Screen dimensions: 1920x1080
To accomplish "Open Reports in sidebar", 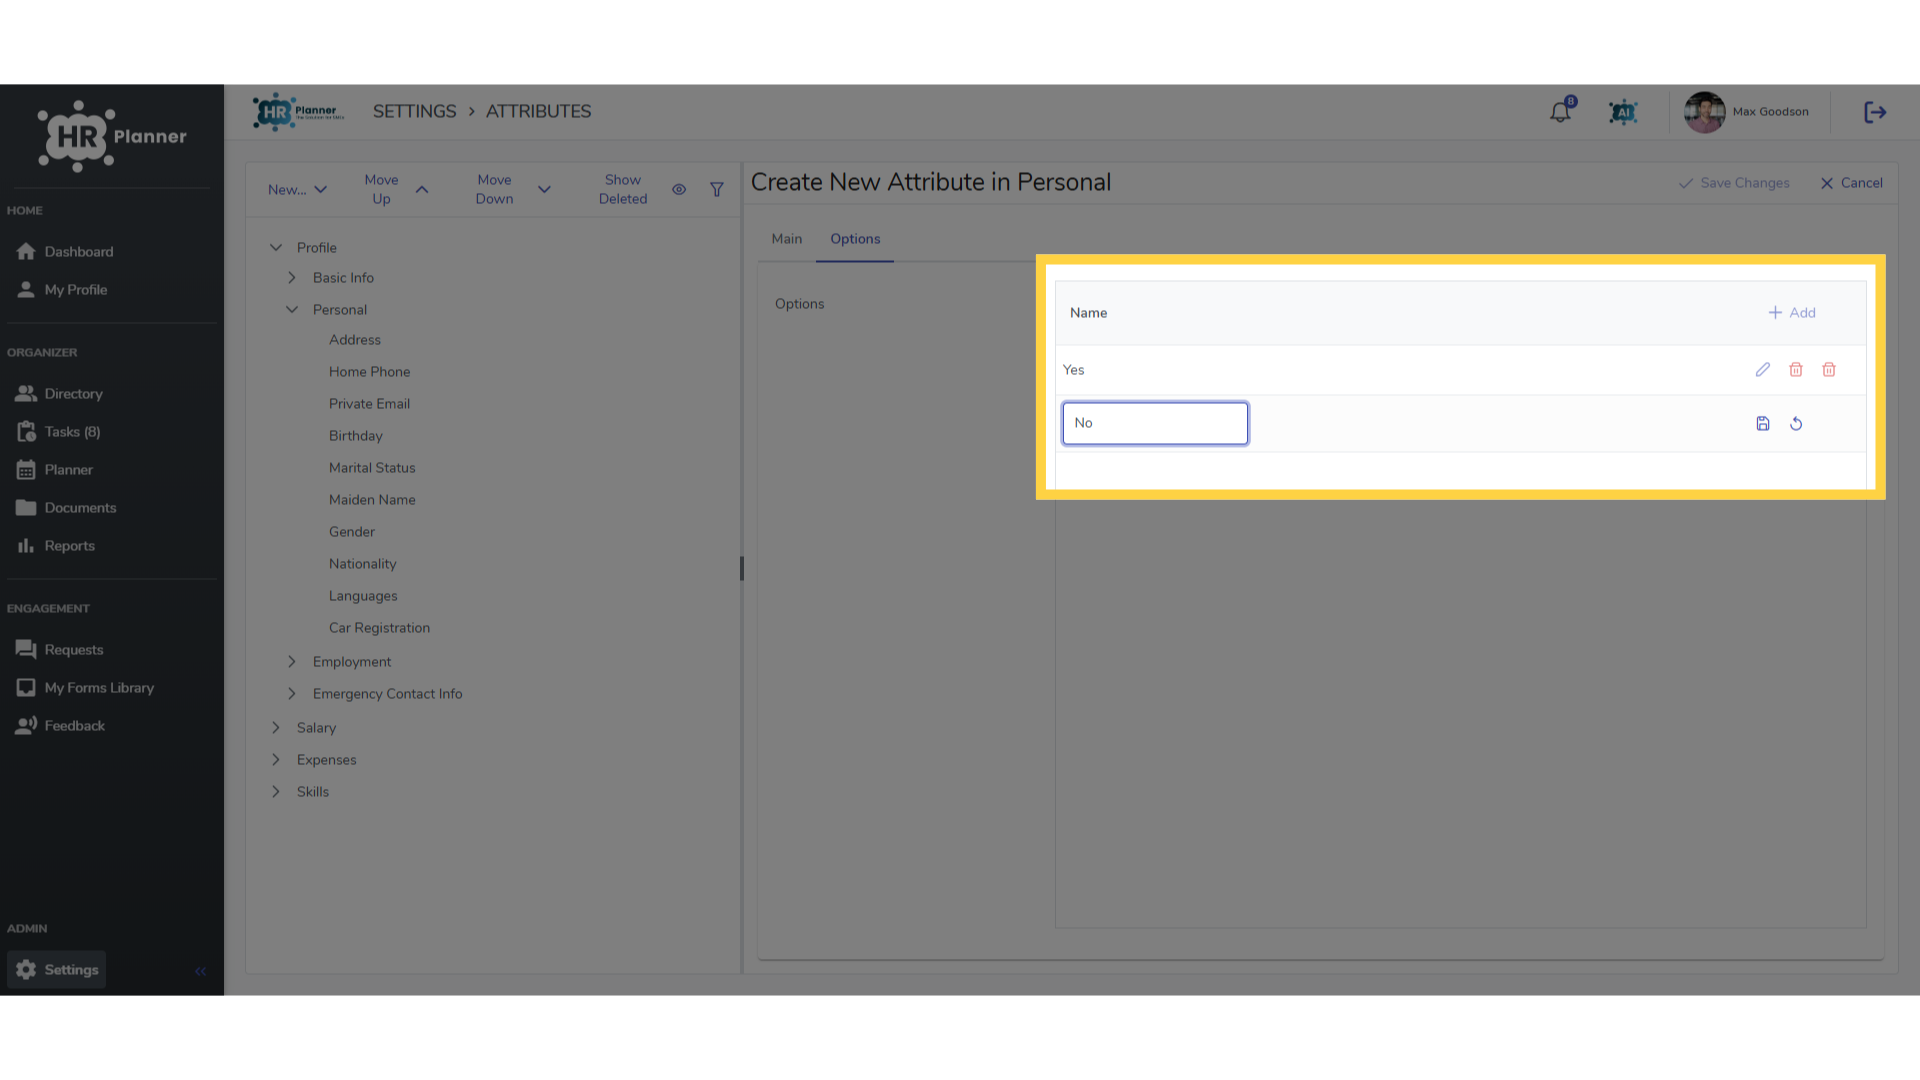I will (x=56, y=546).
